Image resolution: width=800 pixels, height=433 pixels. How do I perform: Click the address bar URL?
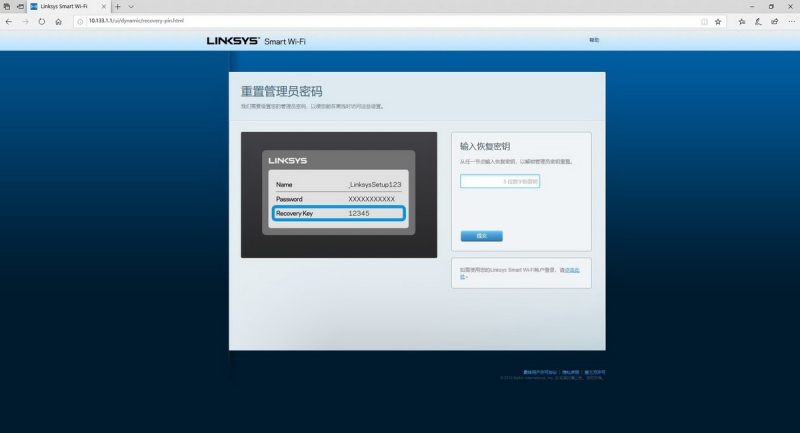(136, 21)
